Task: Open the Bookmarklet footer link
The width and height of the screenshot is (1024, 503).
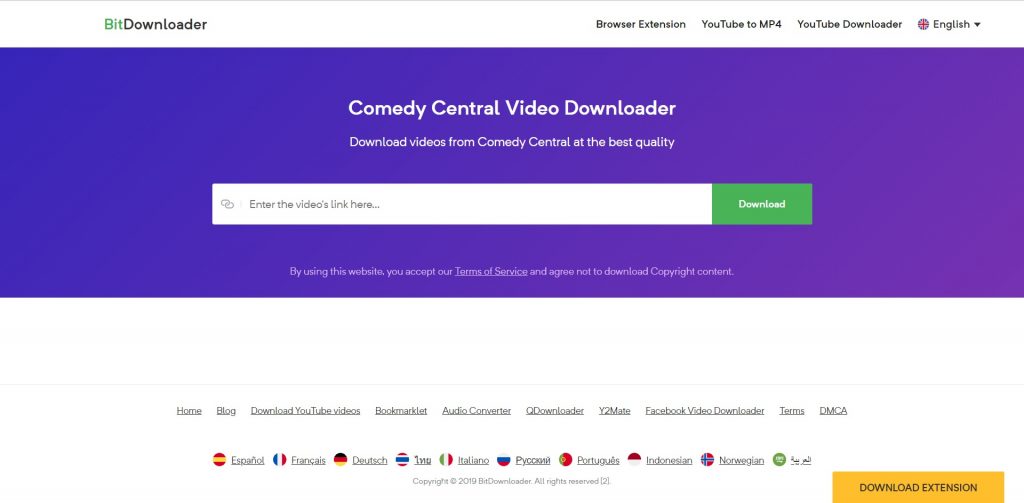Action: 401,411
